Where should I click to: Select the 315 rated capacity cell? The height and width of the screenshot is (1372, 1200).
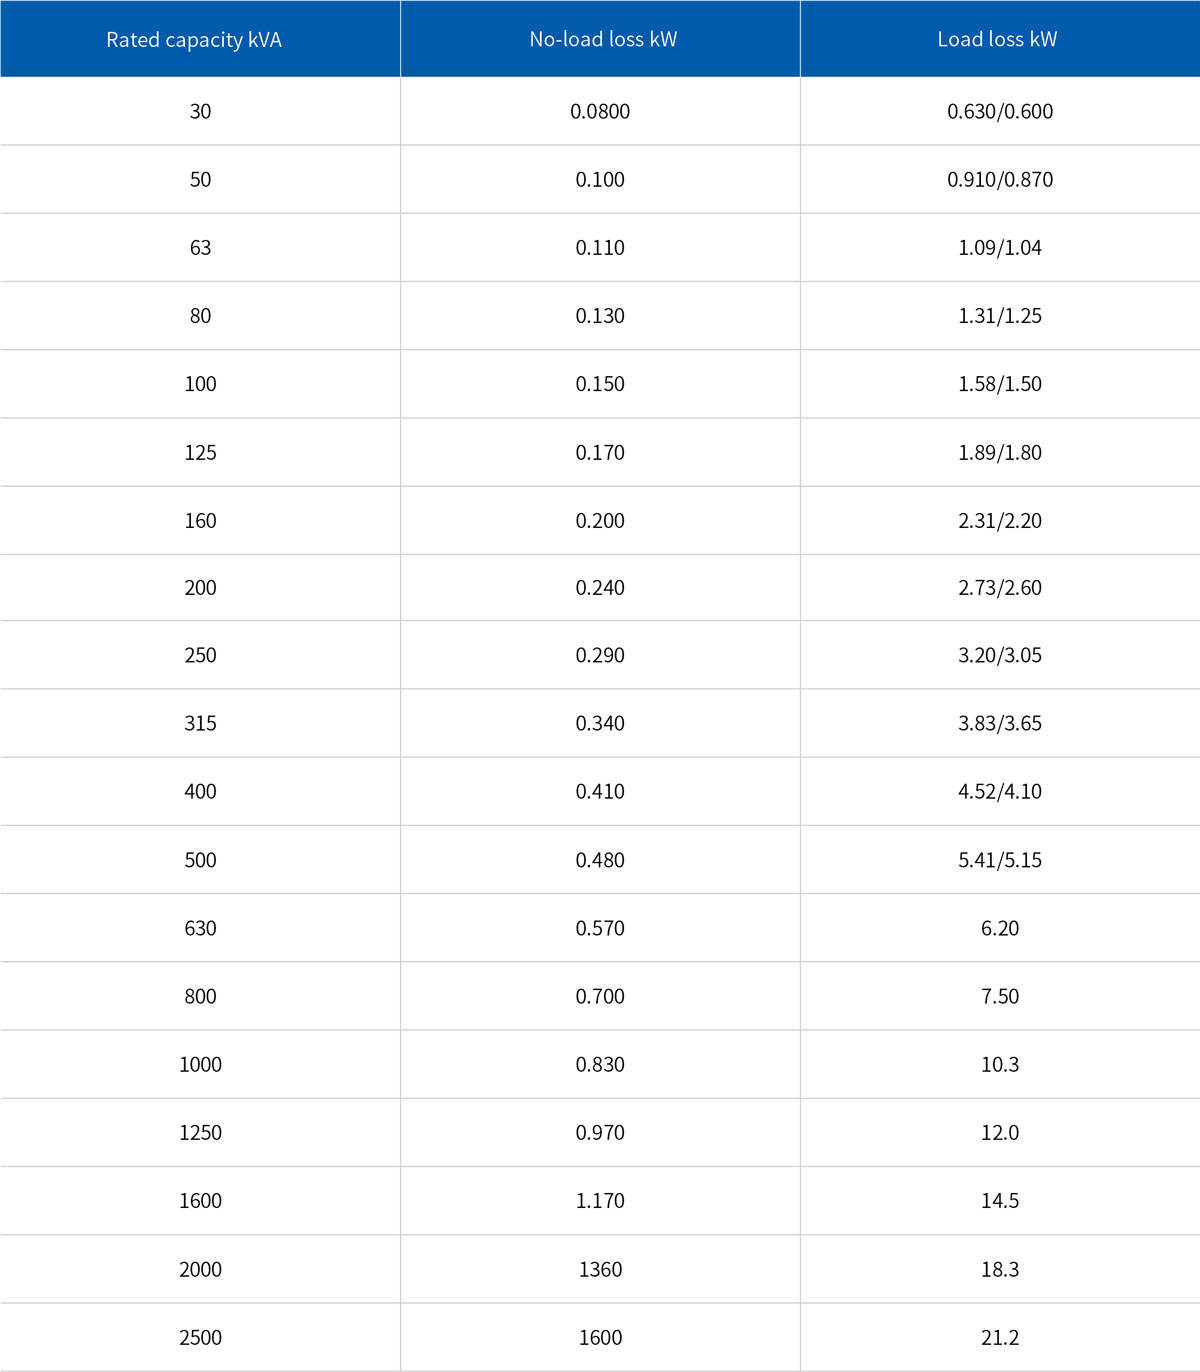(200, 724)
